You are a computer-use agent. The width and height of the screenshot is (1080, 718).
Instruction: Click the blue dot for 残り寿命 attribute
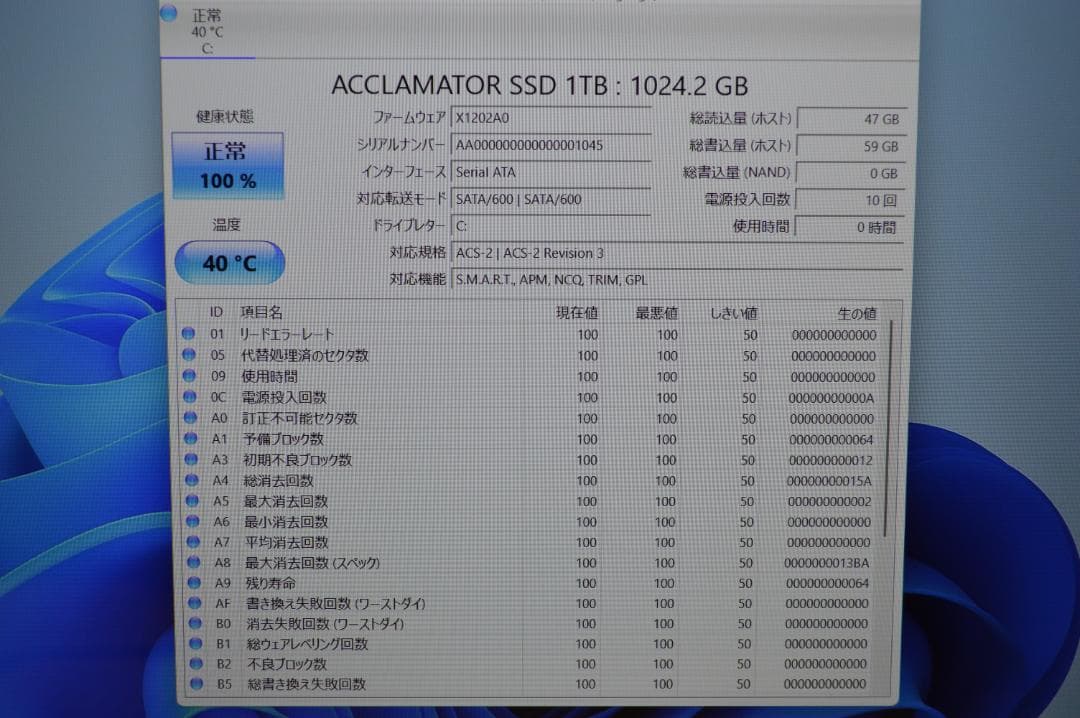(x=192, y=583)
